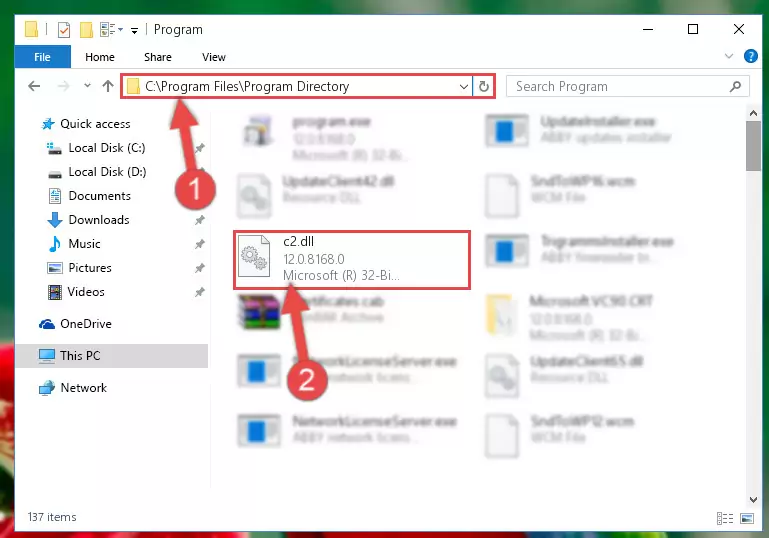Image resolution: width=769 pixels, height=538 pixels.
Task: Click the pin icon beside Pictures
Action: (x=200, y=268)
